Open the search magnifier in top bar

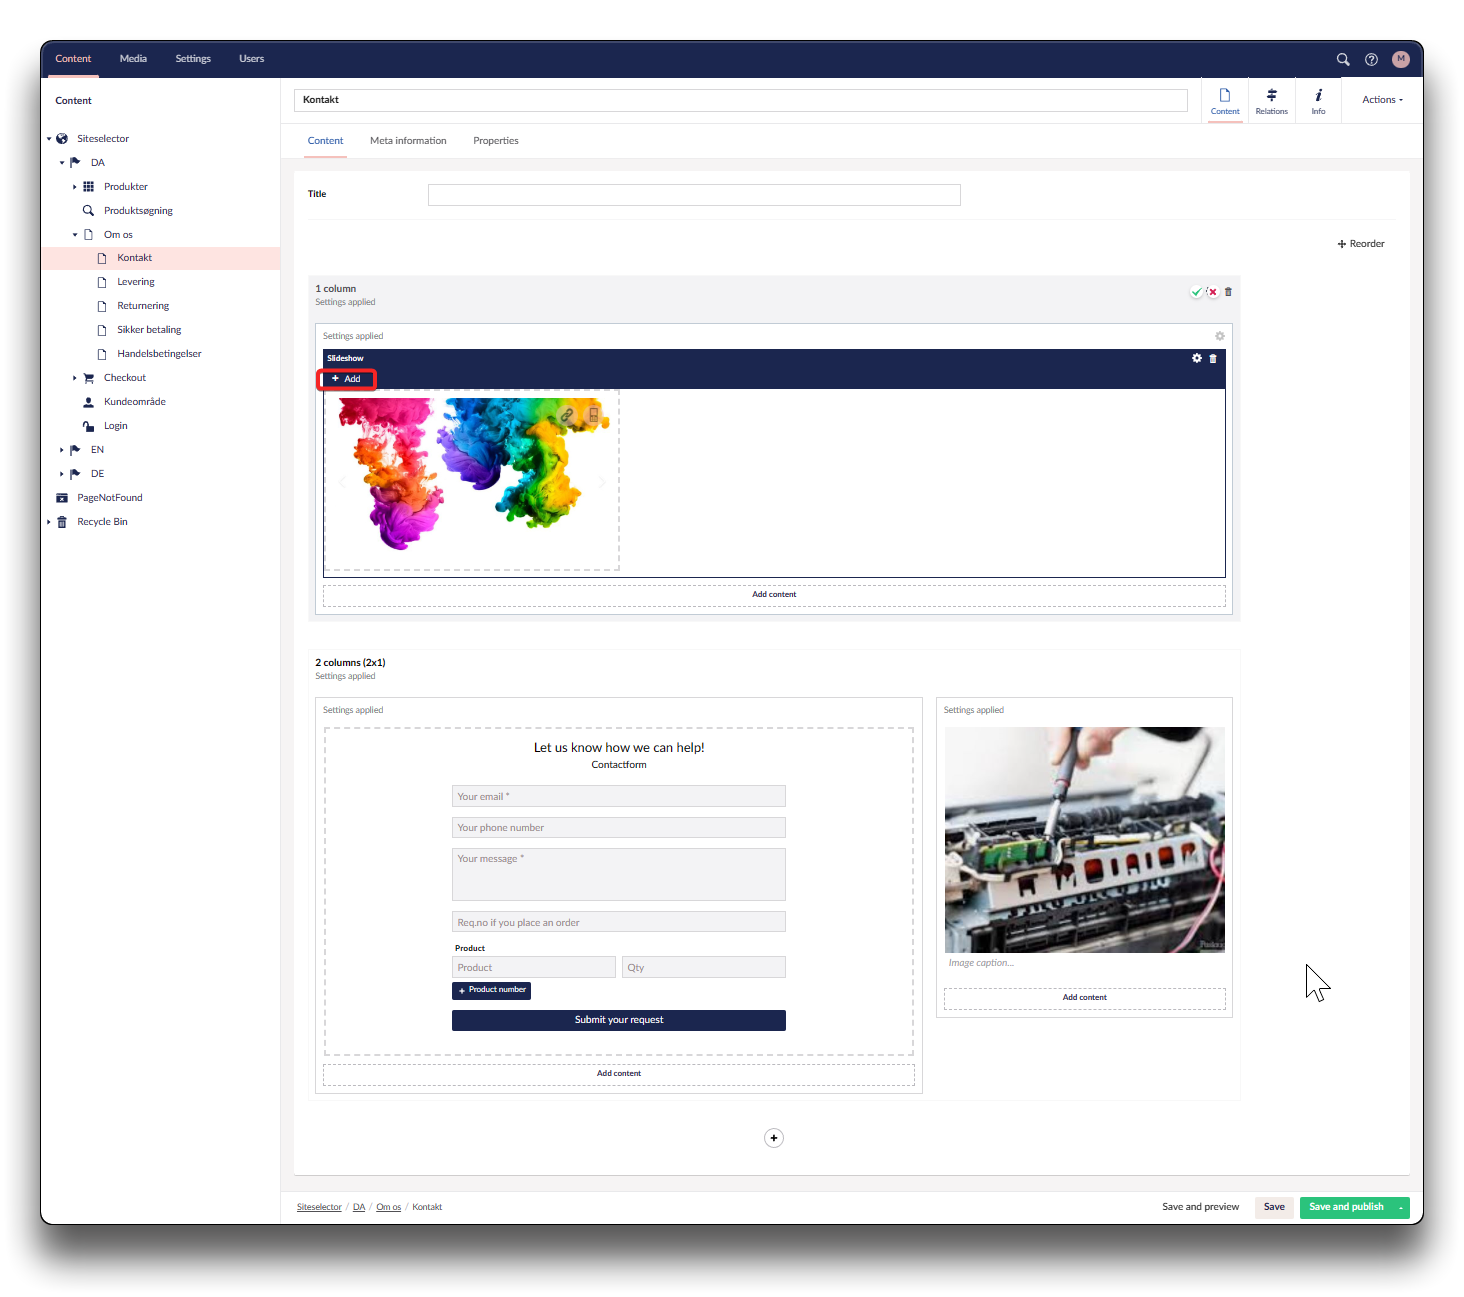(1343, 59)
